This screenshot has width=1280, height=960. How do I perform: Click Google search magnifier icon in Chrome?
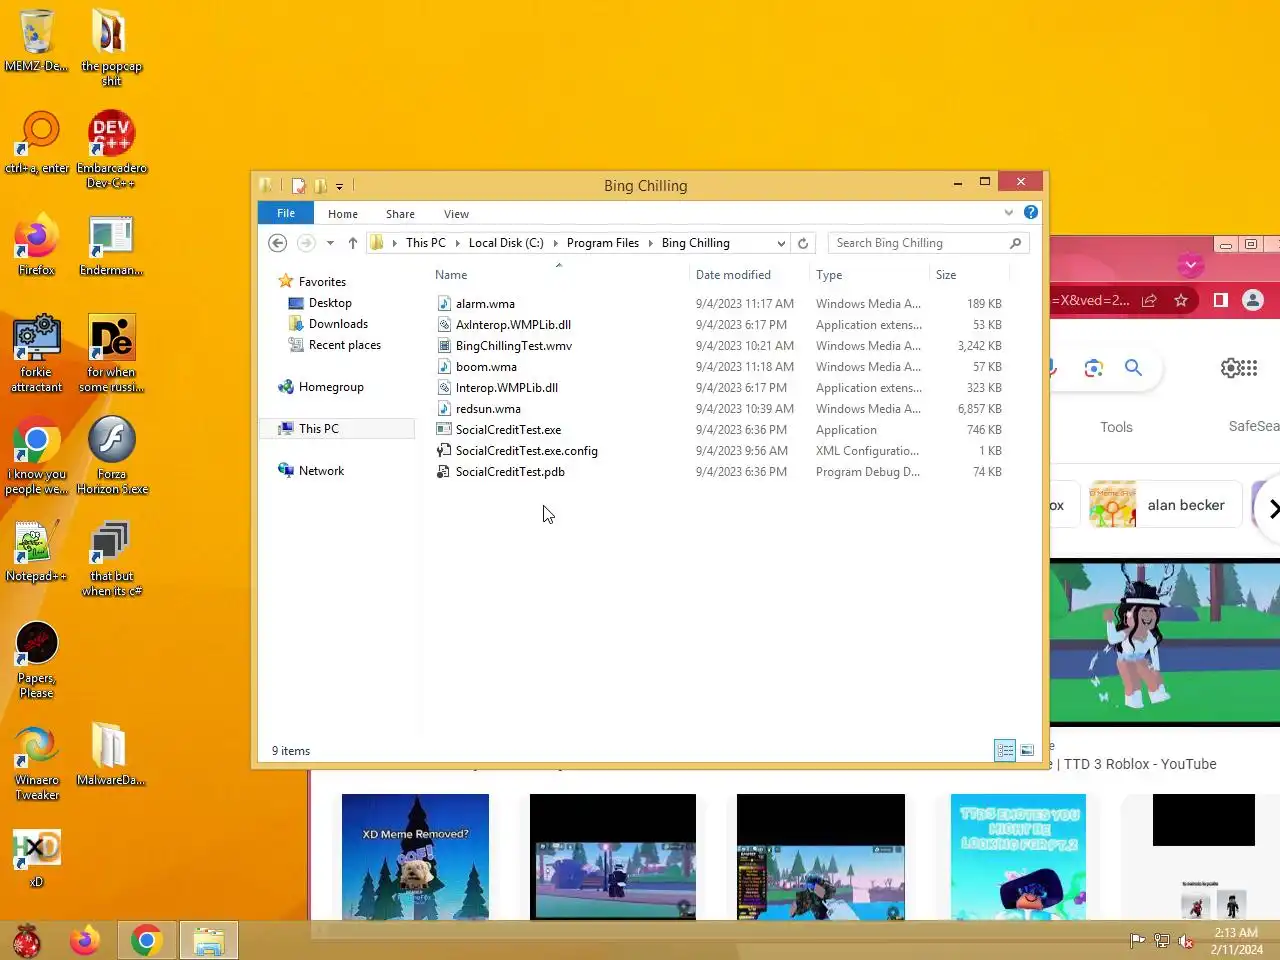pos(1133,368)
